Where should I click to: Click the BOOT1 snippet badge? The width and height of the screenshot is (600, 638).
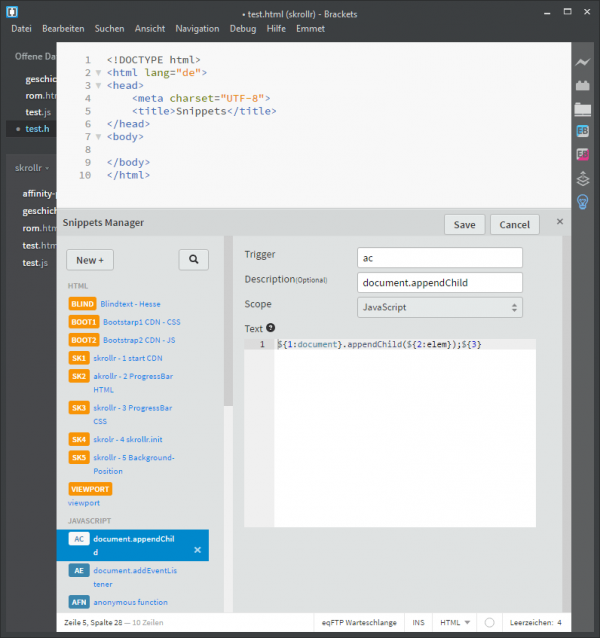84,322
